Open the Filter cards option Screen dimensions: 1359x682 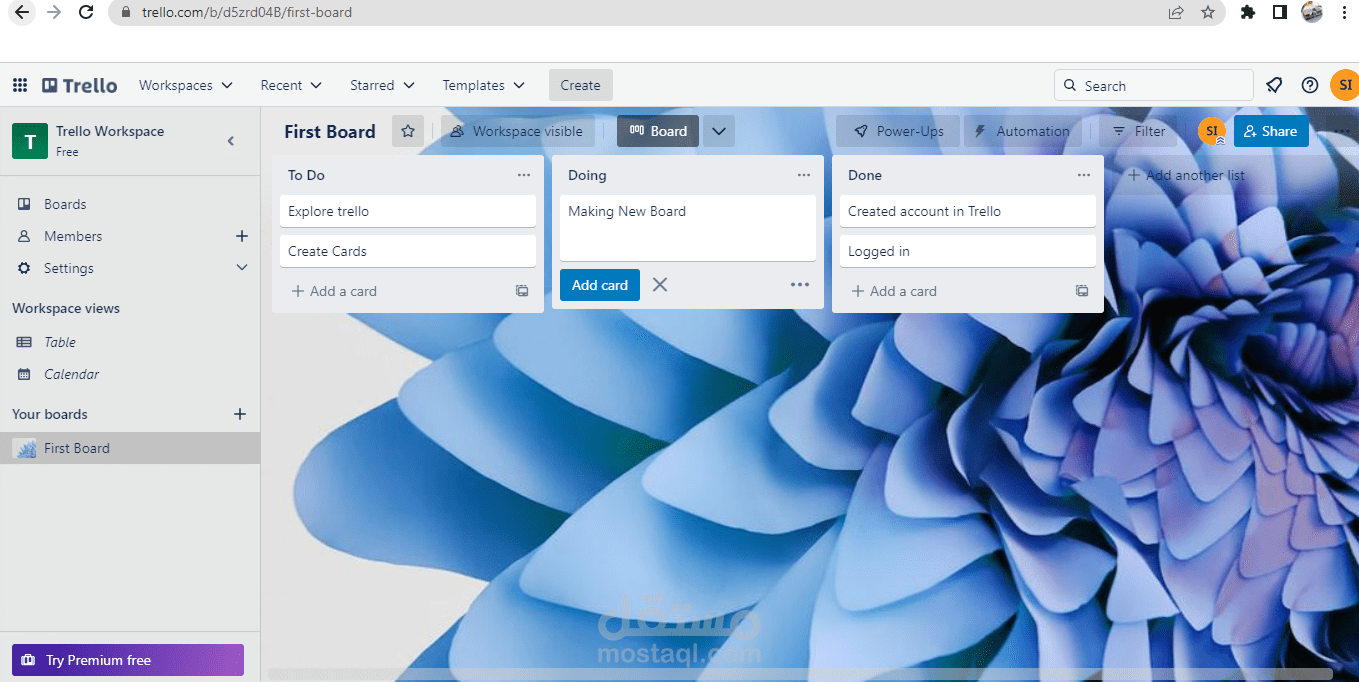1139,131
